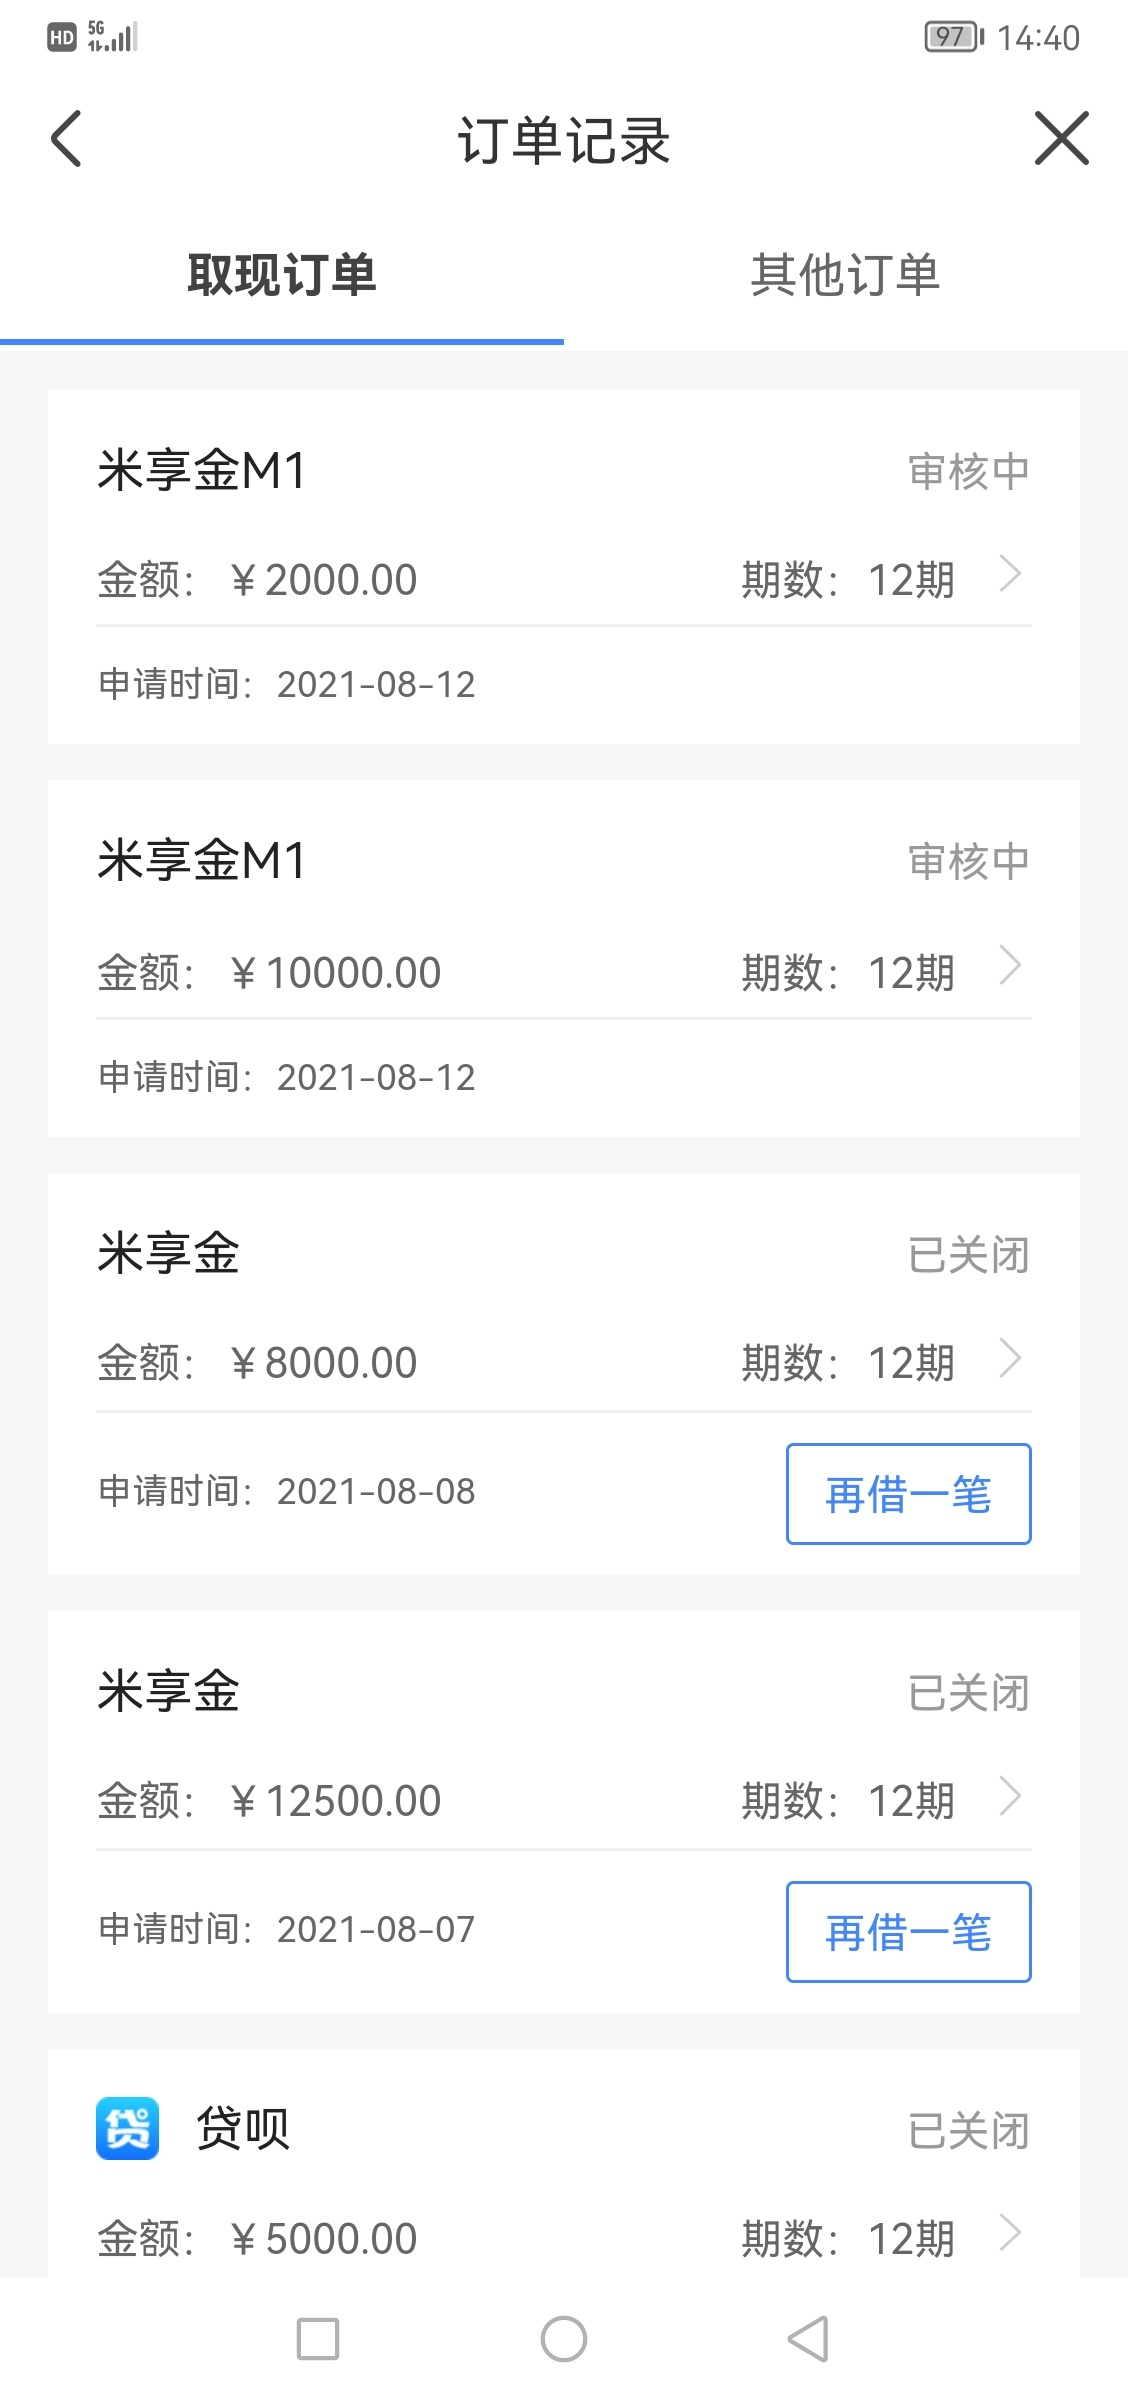Tap the battery indicator in status bar
1128x2400 pixels.
coord(954,37)
